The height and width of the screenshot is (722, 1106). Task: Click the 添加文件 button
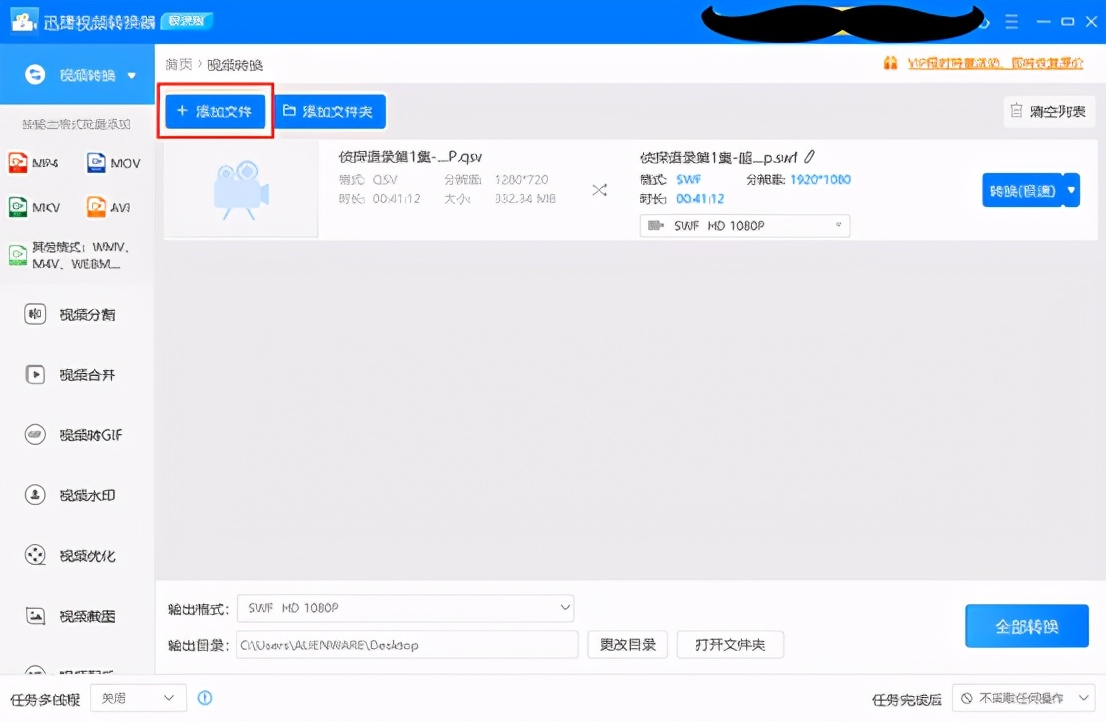pos(215,111)
